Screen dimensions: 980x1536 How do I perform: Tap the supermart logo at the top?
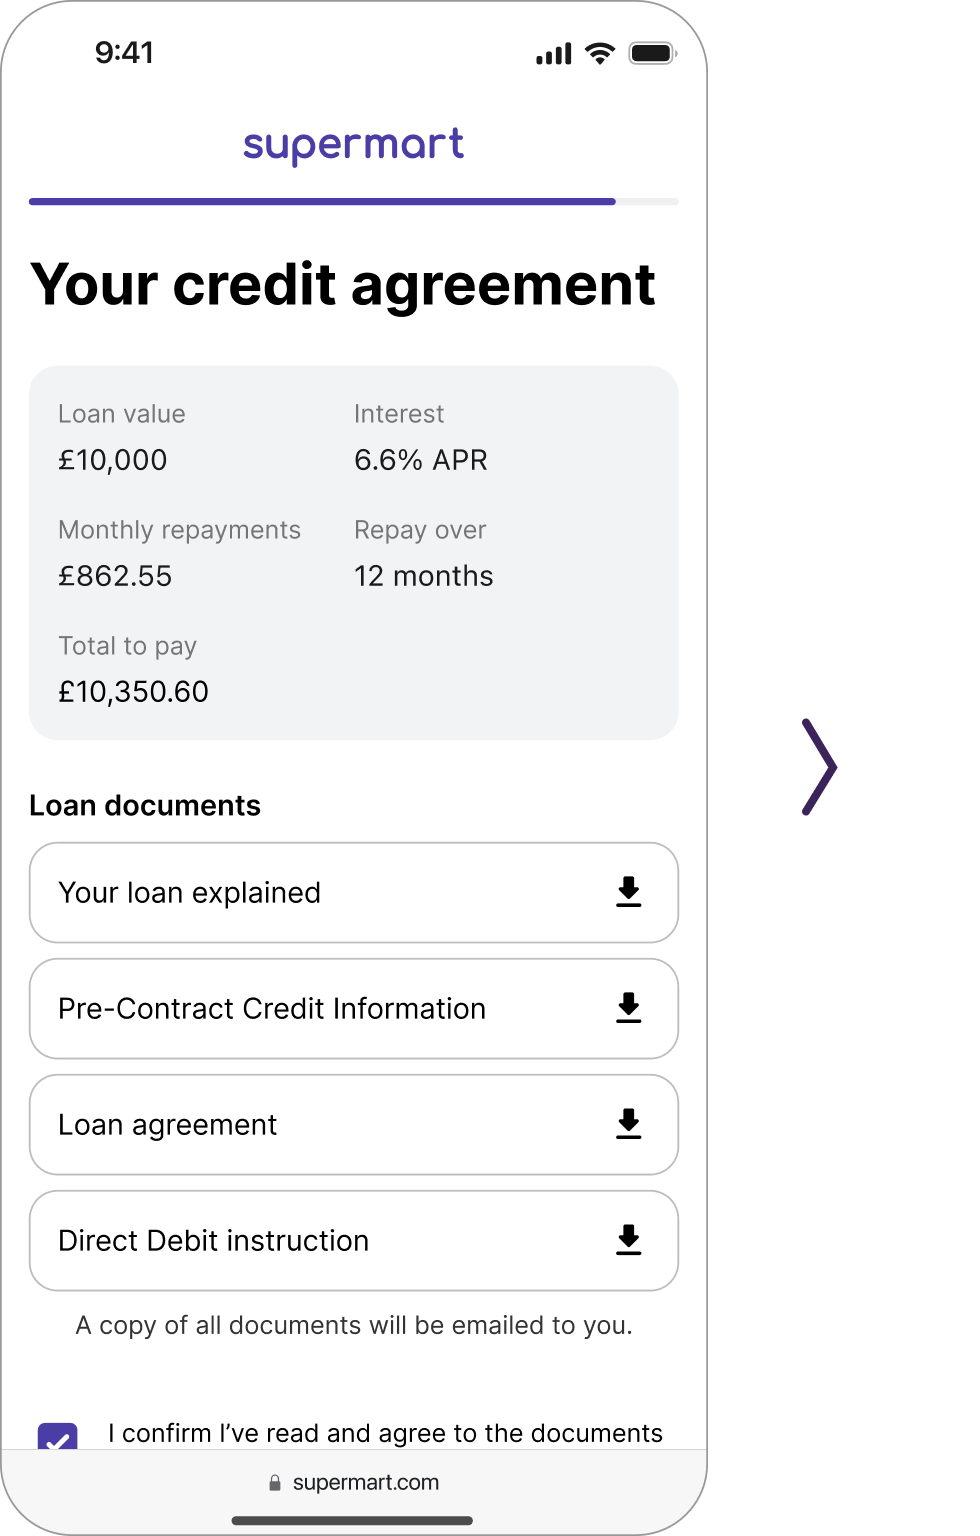coord(352,145)
